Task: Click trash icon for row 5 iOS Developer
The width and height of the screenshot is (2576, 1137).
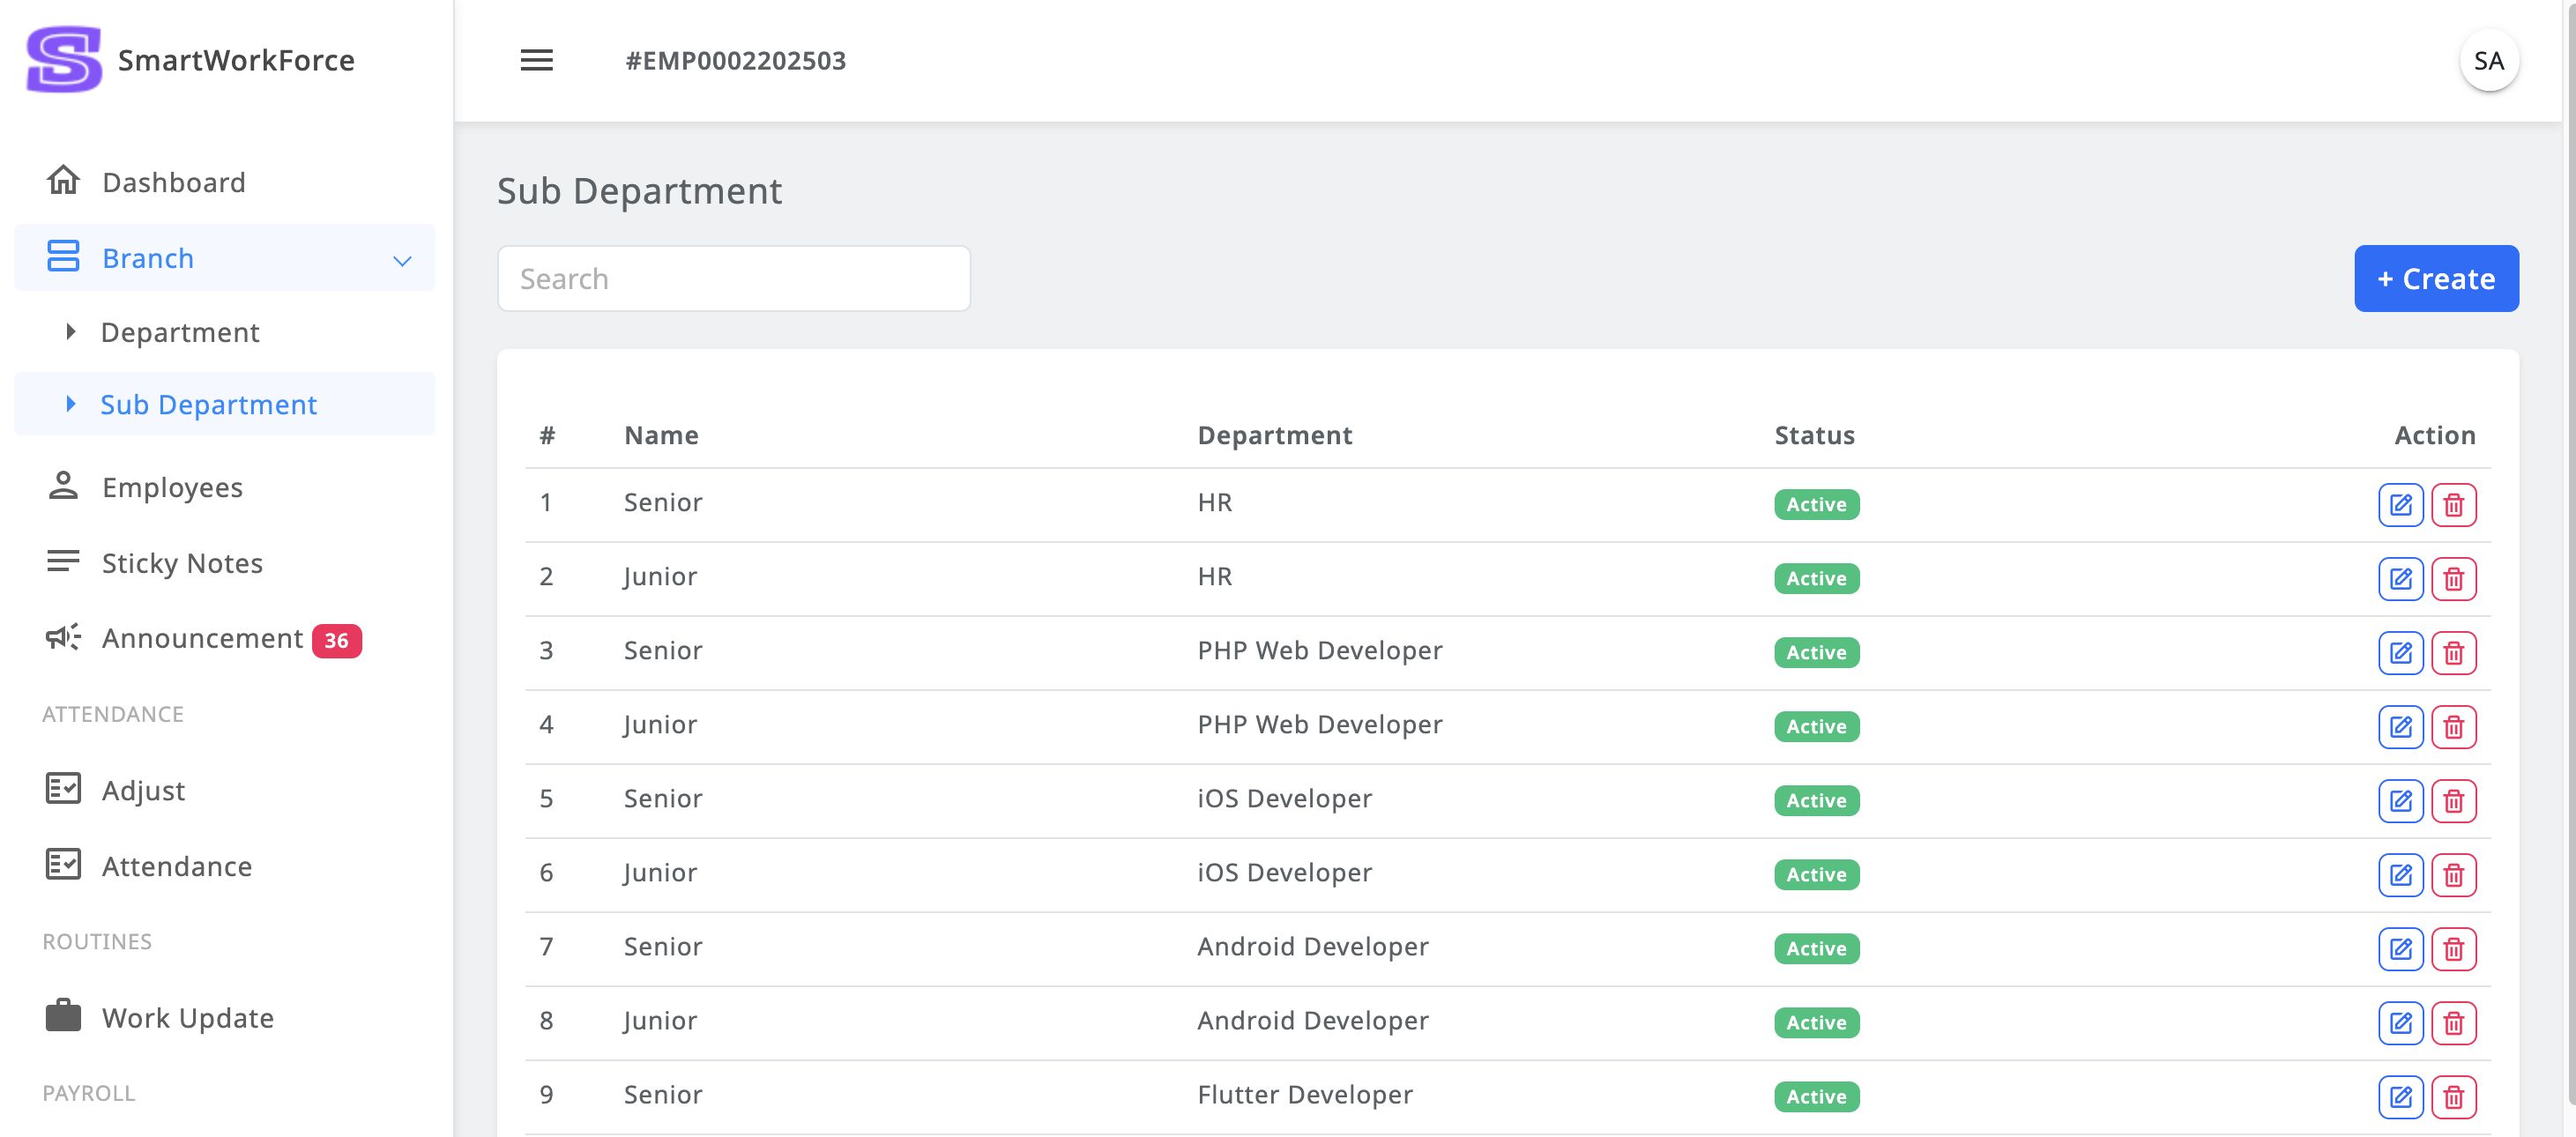Action: 2453,800
